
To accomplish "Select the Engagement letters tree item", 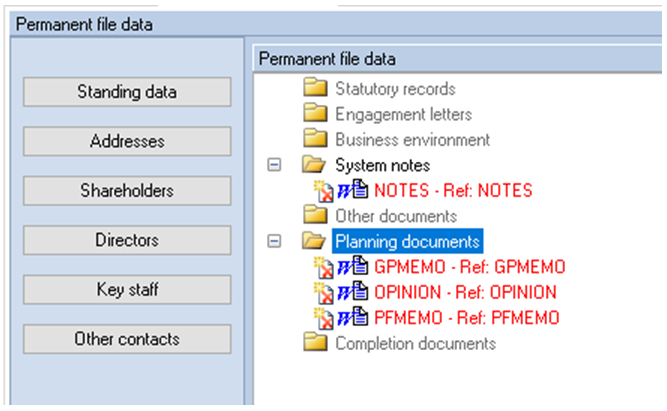I will [x=404, y=114].
